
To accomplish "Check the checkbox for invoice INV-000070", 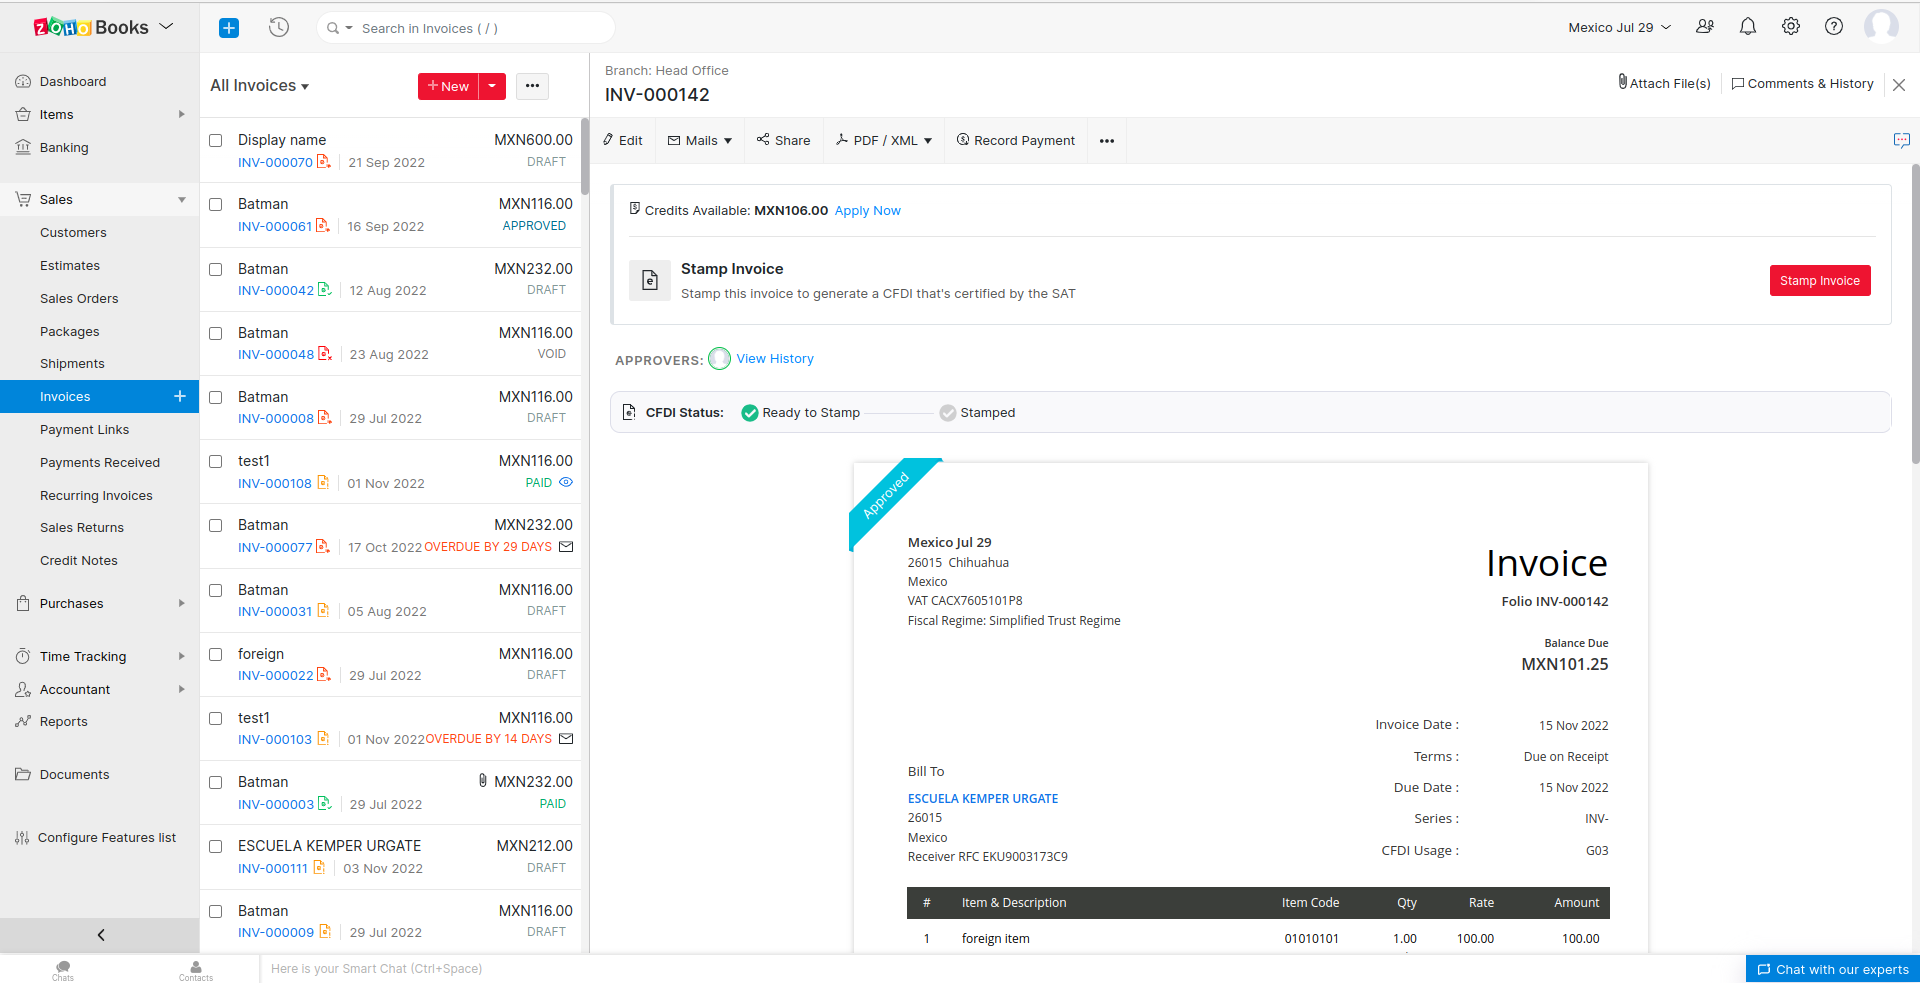I will [215, 140].
